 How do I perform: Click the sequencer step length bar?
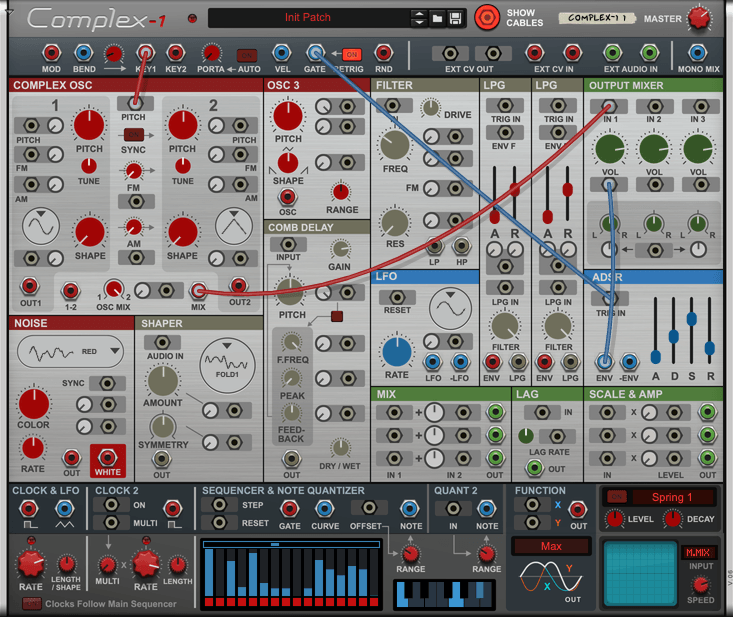tap(292, 544)
